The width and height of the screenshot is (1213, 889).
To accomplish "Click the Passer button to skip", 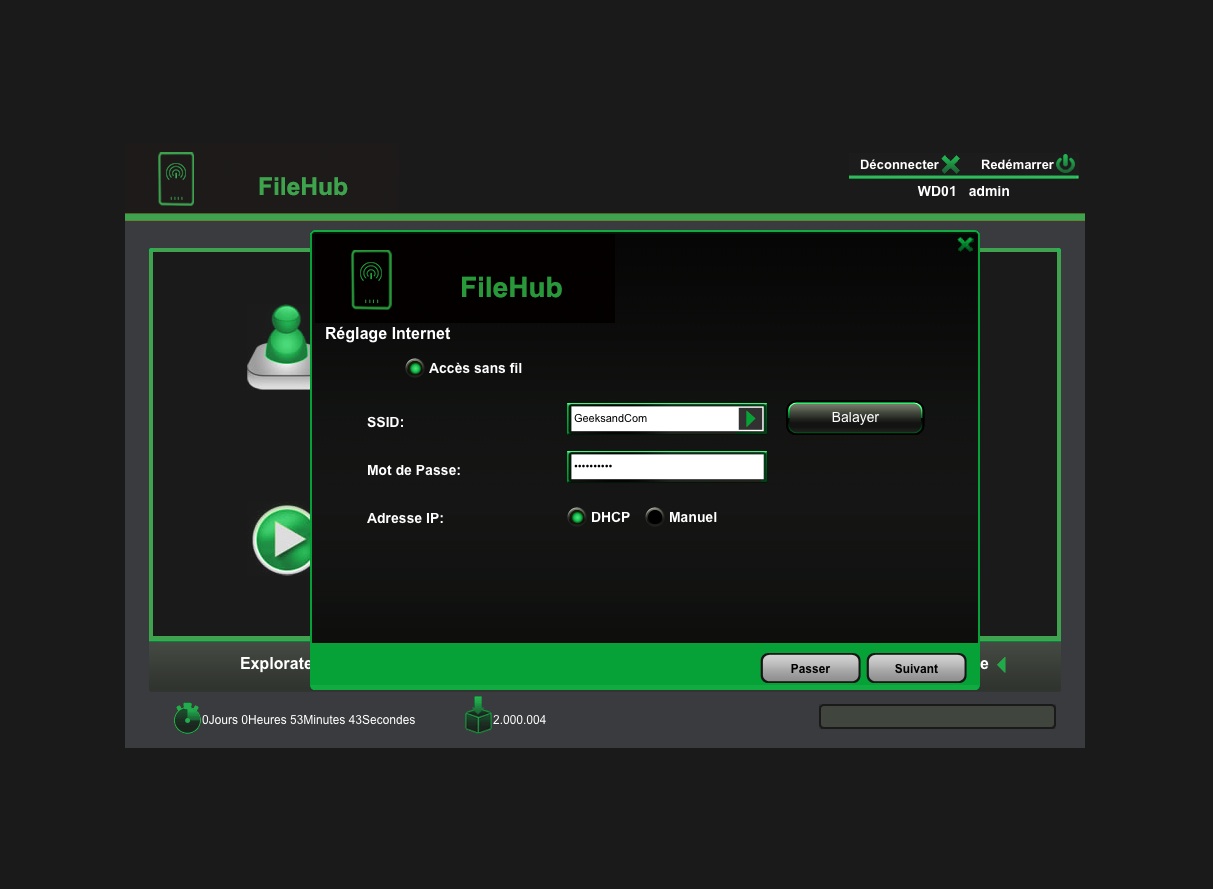I will pyautogui.click(x=810, y=668).
